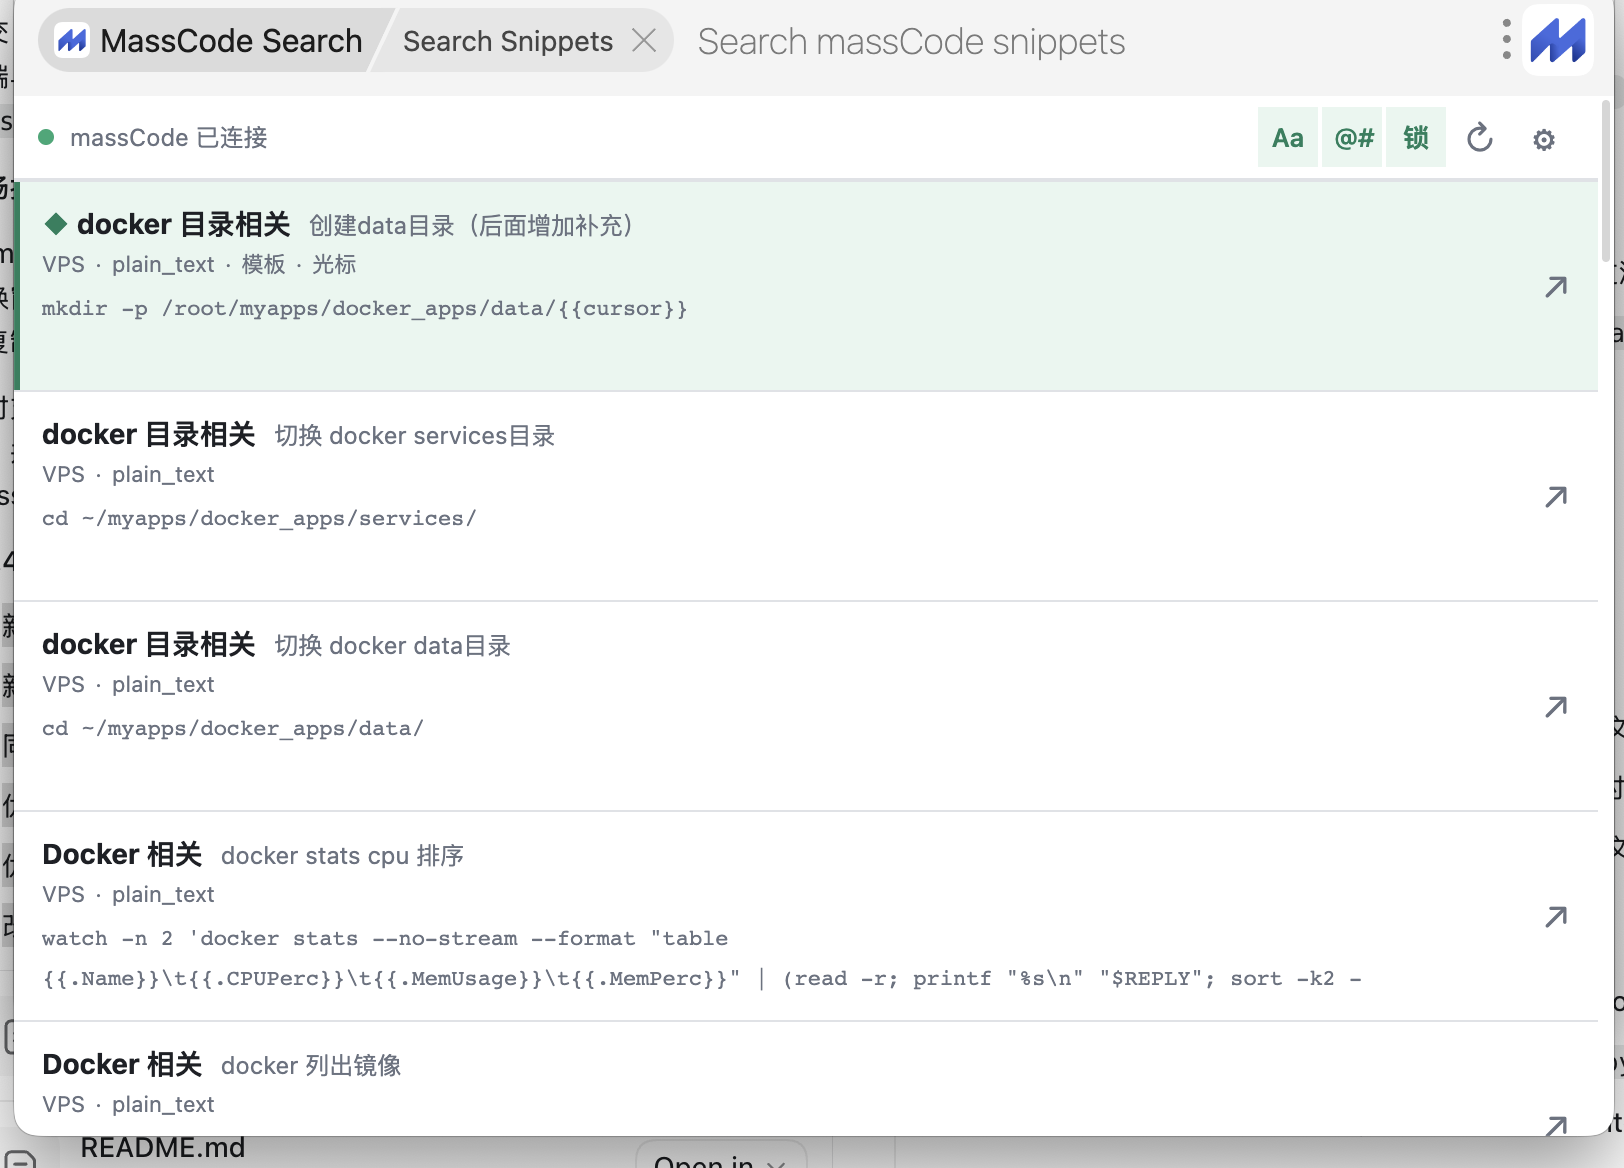Click the green massCode 已连接 status dot
The image size is (1624, 1168).
46,137
